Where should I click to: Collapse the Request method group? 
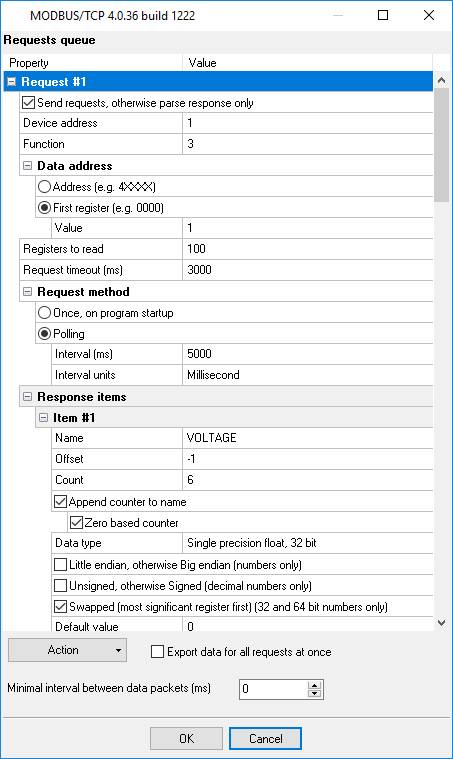pyautogui.click(x=28, y=292)
